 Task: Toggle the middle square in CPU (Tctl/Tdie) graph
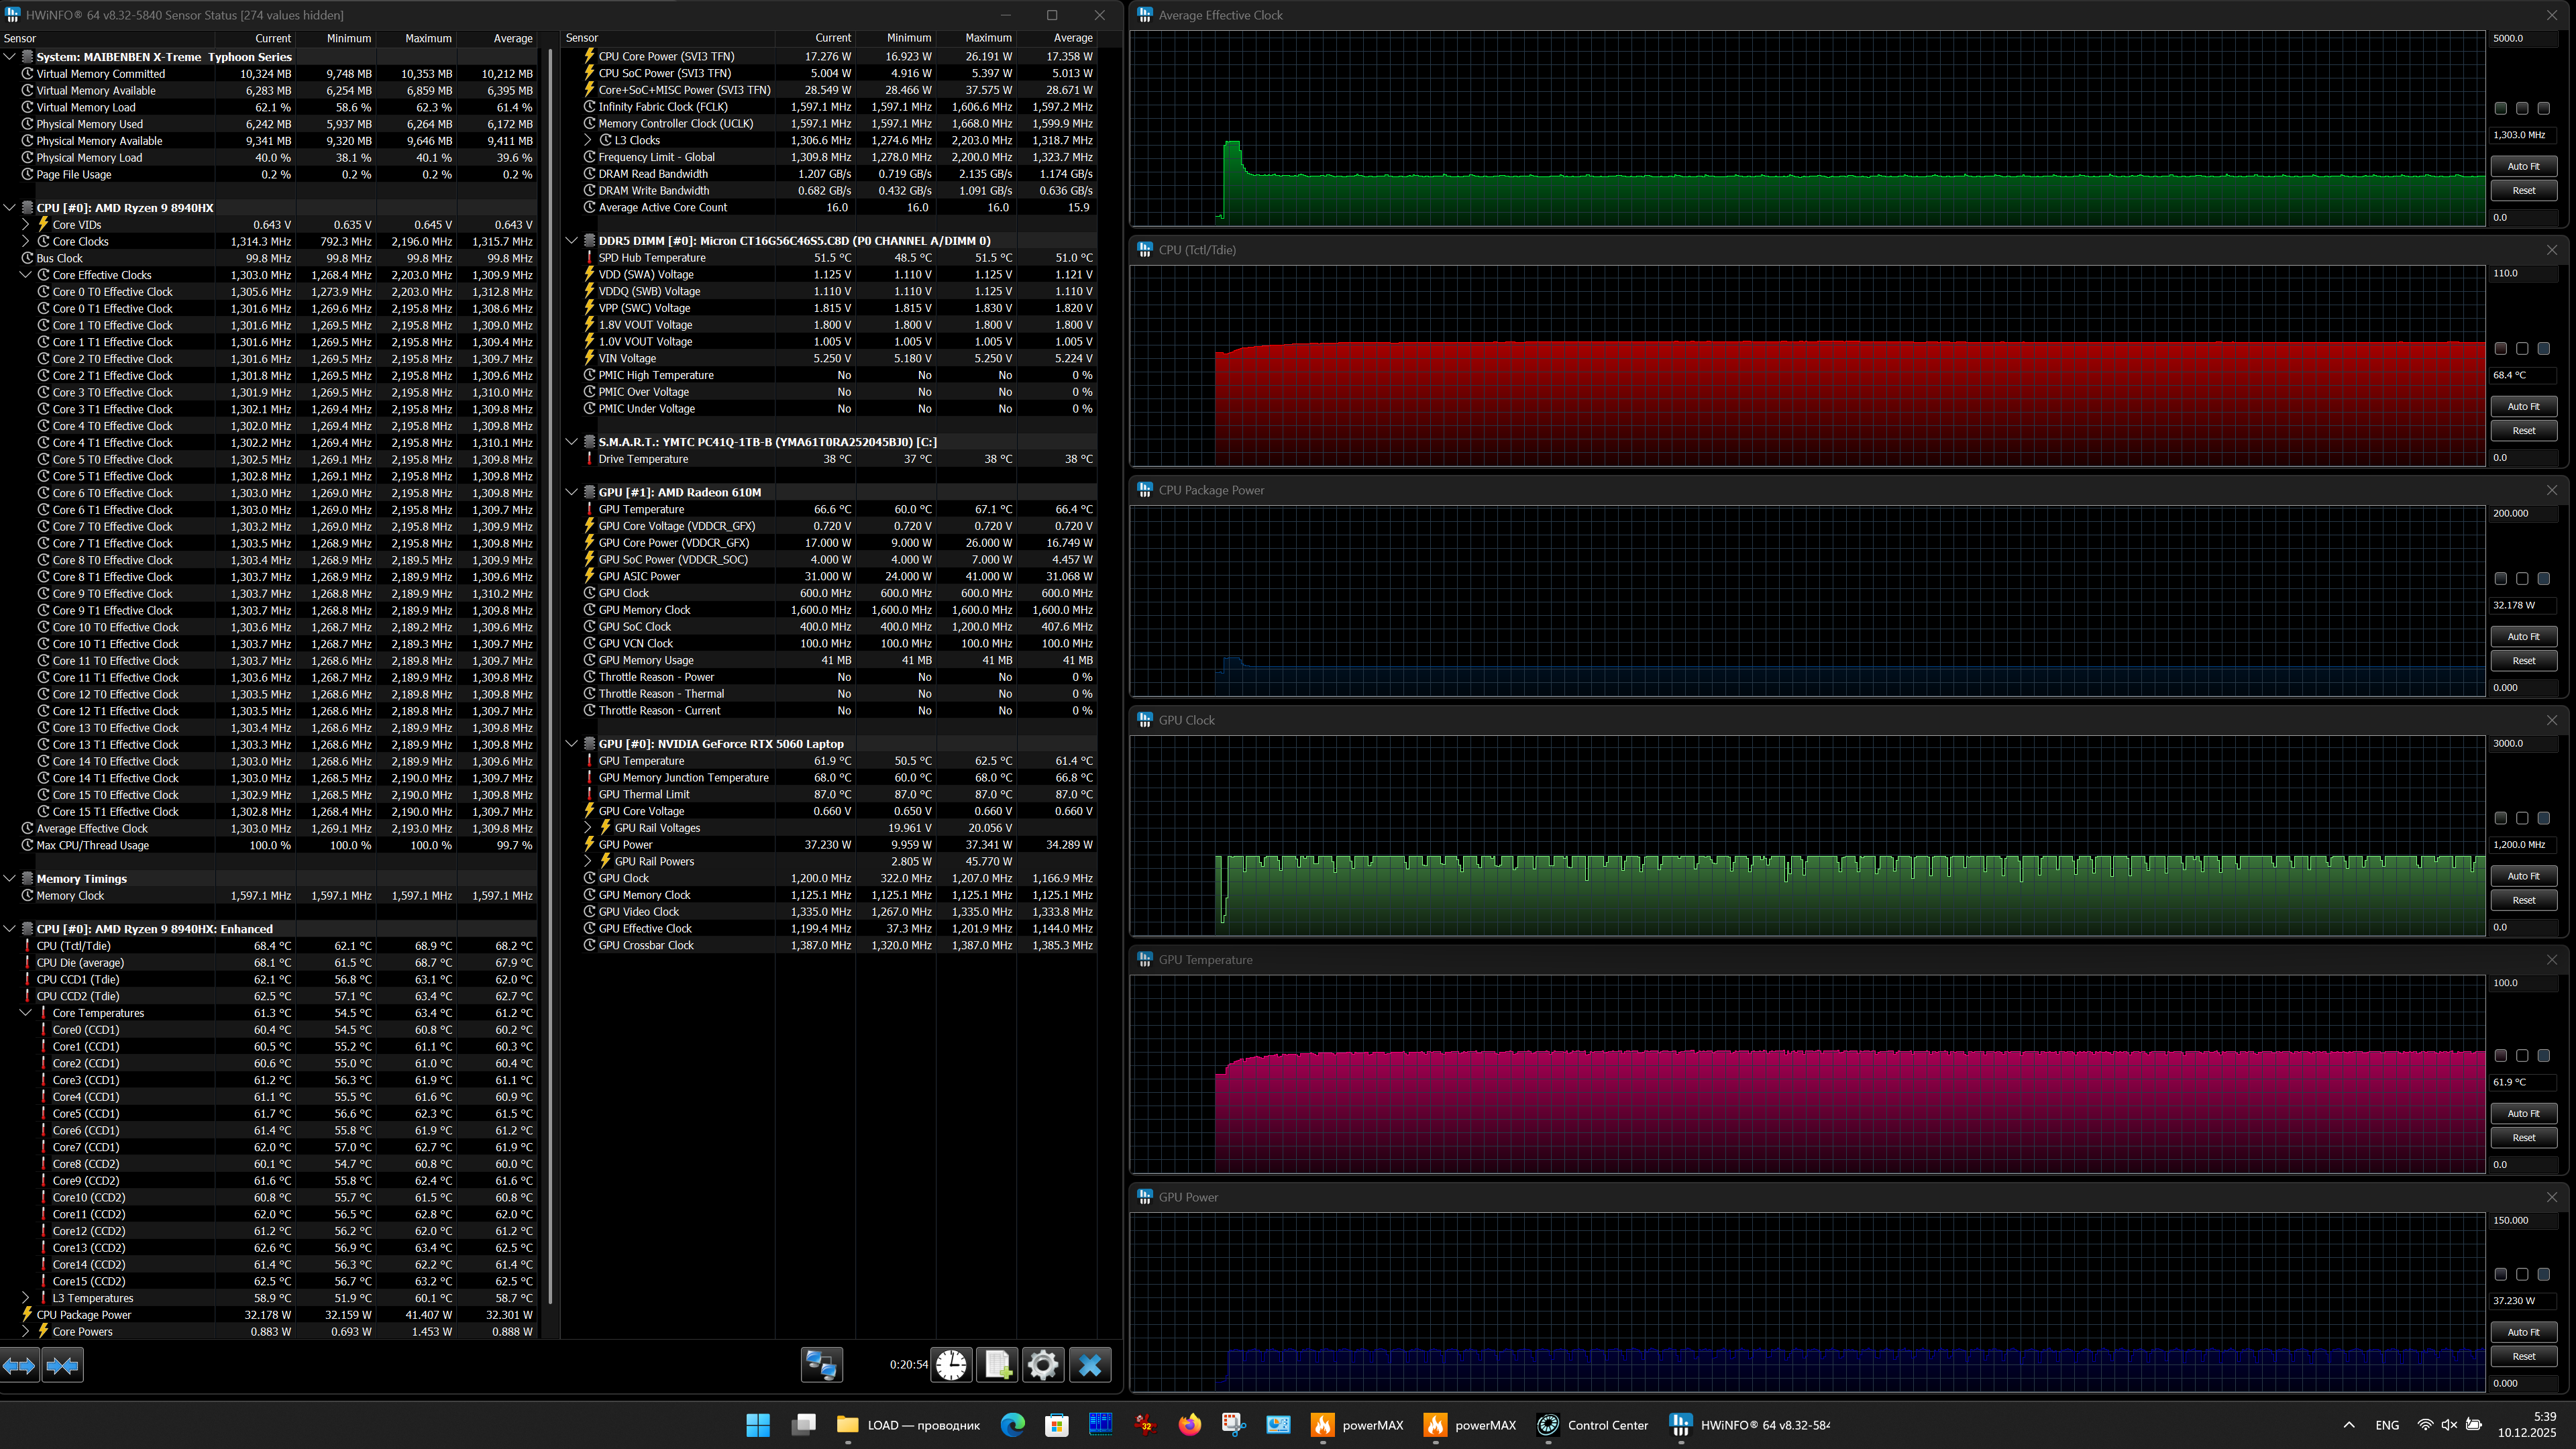(2522, 349)
